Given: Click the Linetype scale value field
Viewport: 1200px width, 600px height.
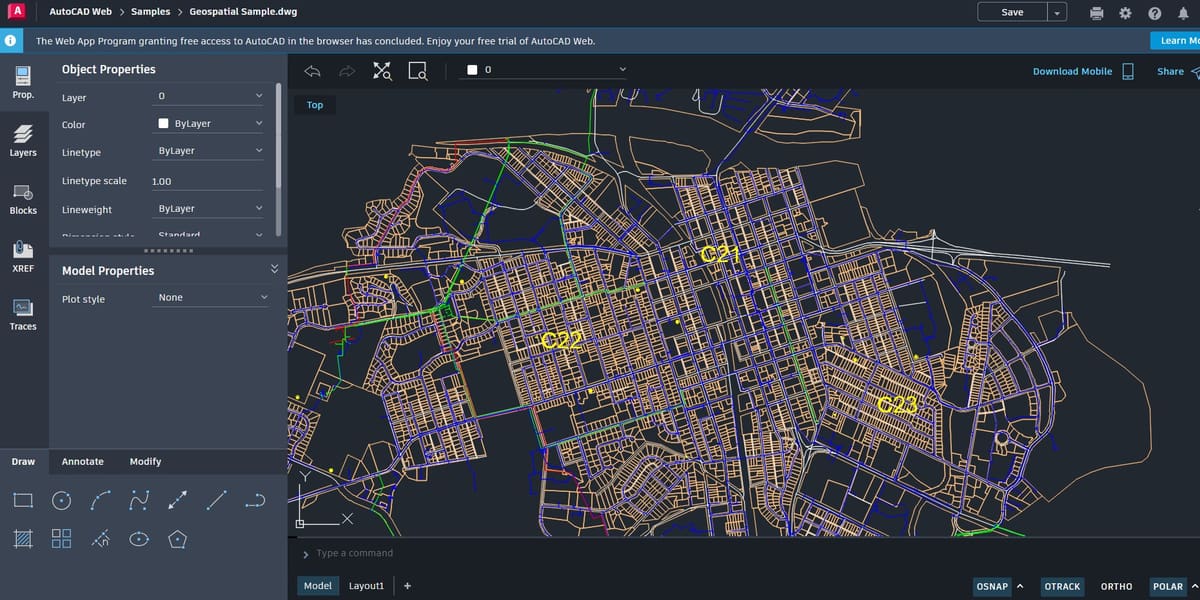Looking at the screenshot, I should 210,181.
